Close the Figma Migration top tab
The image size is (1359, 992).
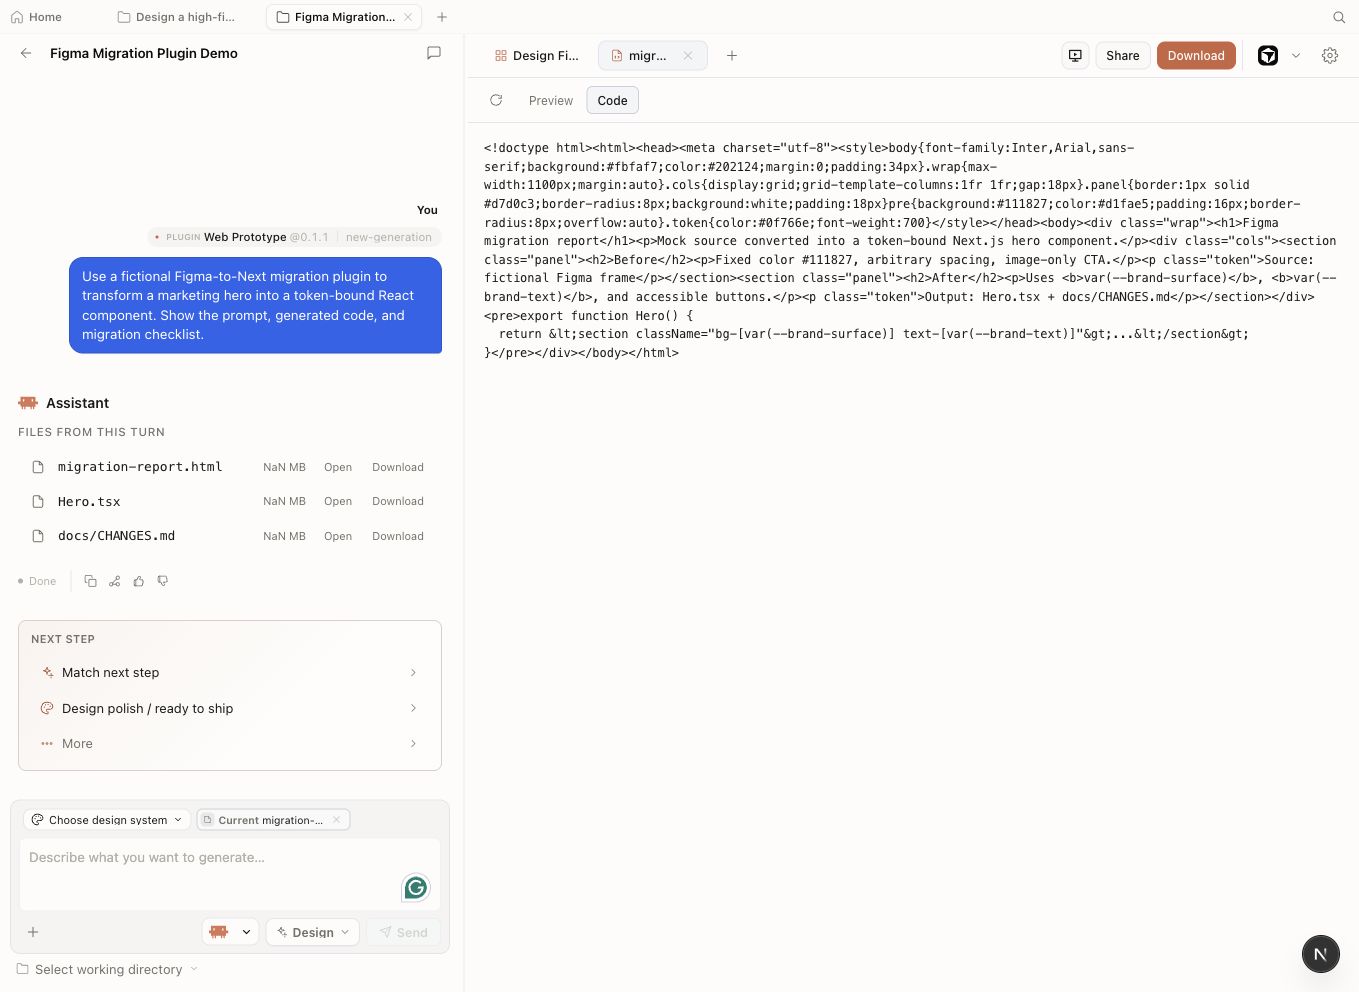[x=408, y=17]
